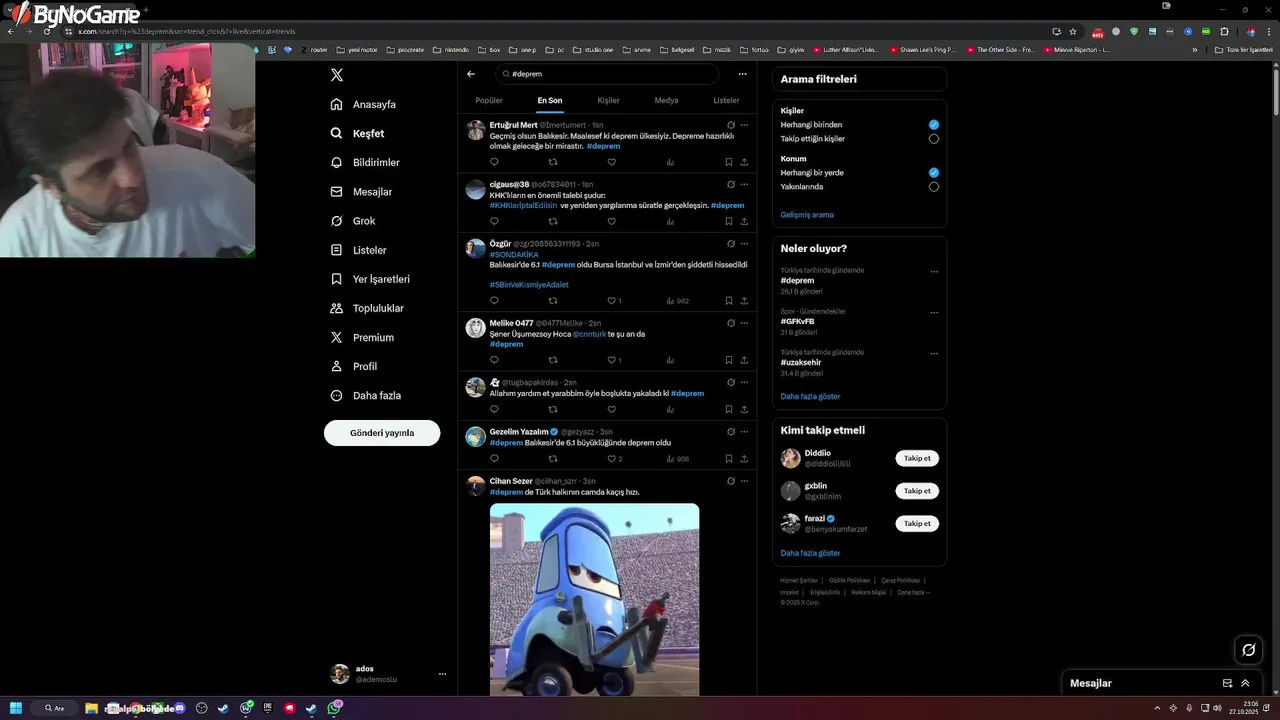
Task: Open #5BinVeKısmiyeAdalet hashtag link
Action: [529, 285]
